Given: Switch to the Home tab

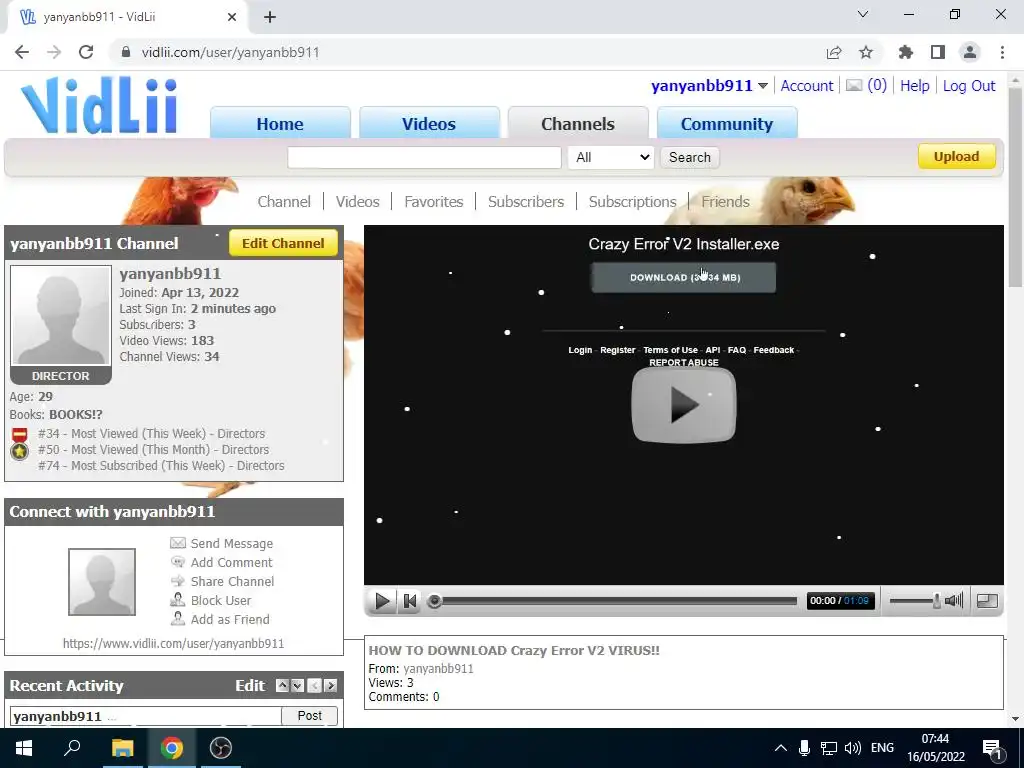Looking at the screenshot, I should tap(280, 123).
